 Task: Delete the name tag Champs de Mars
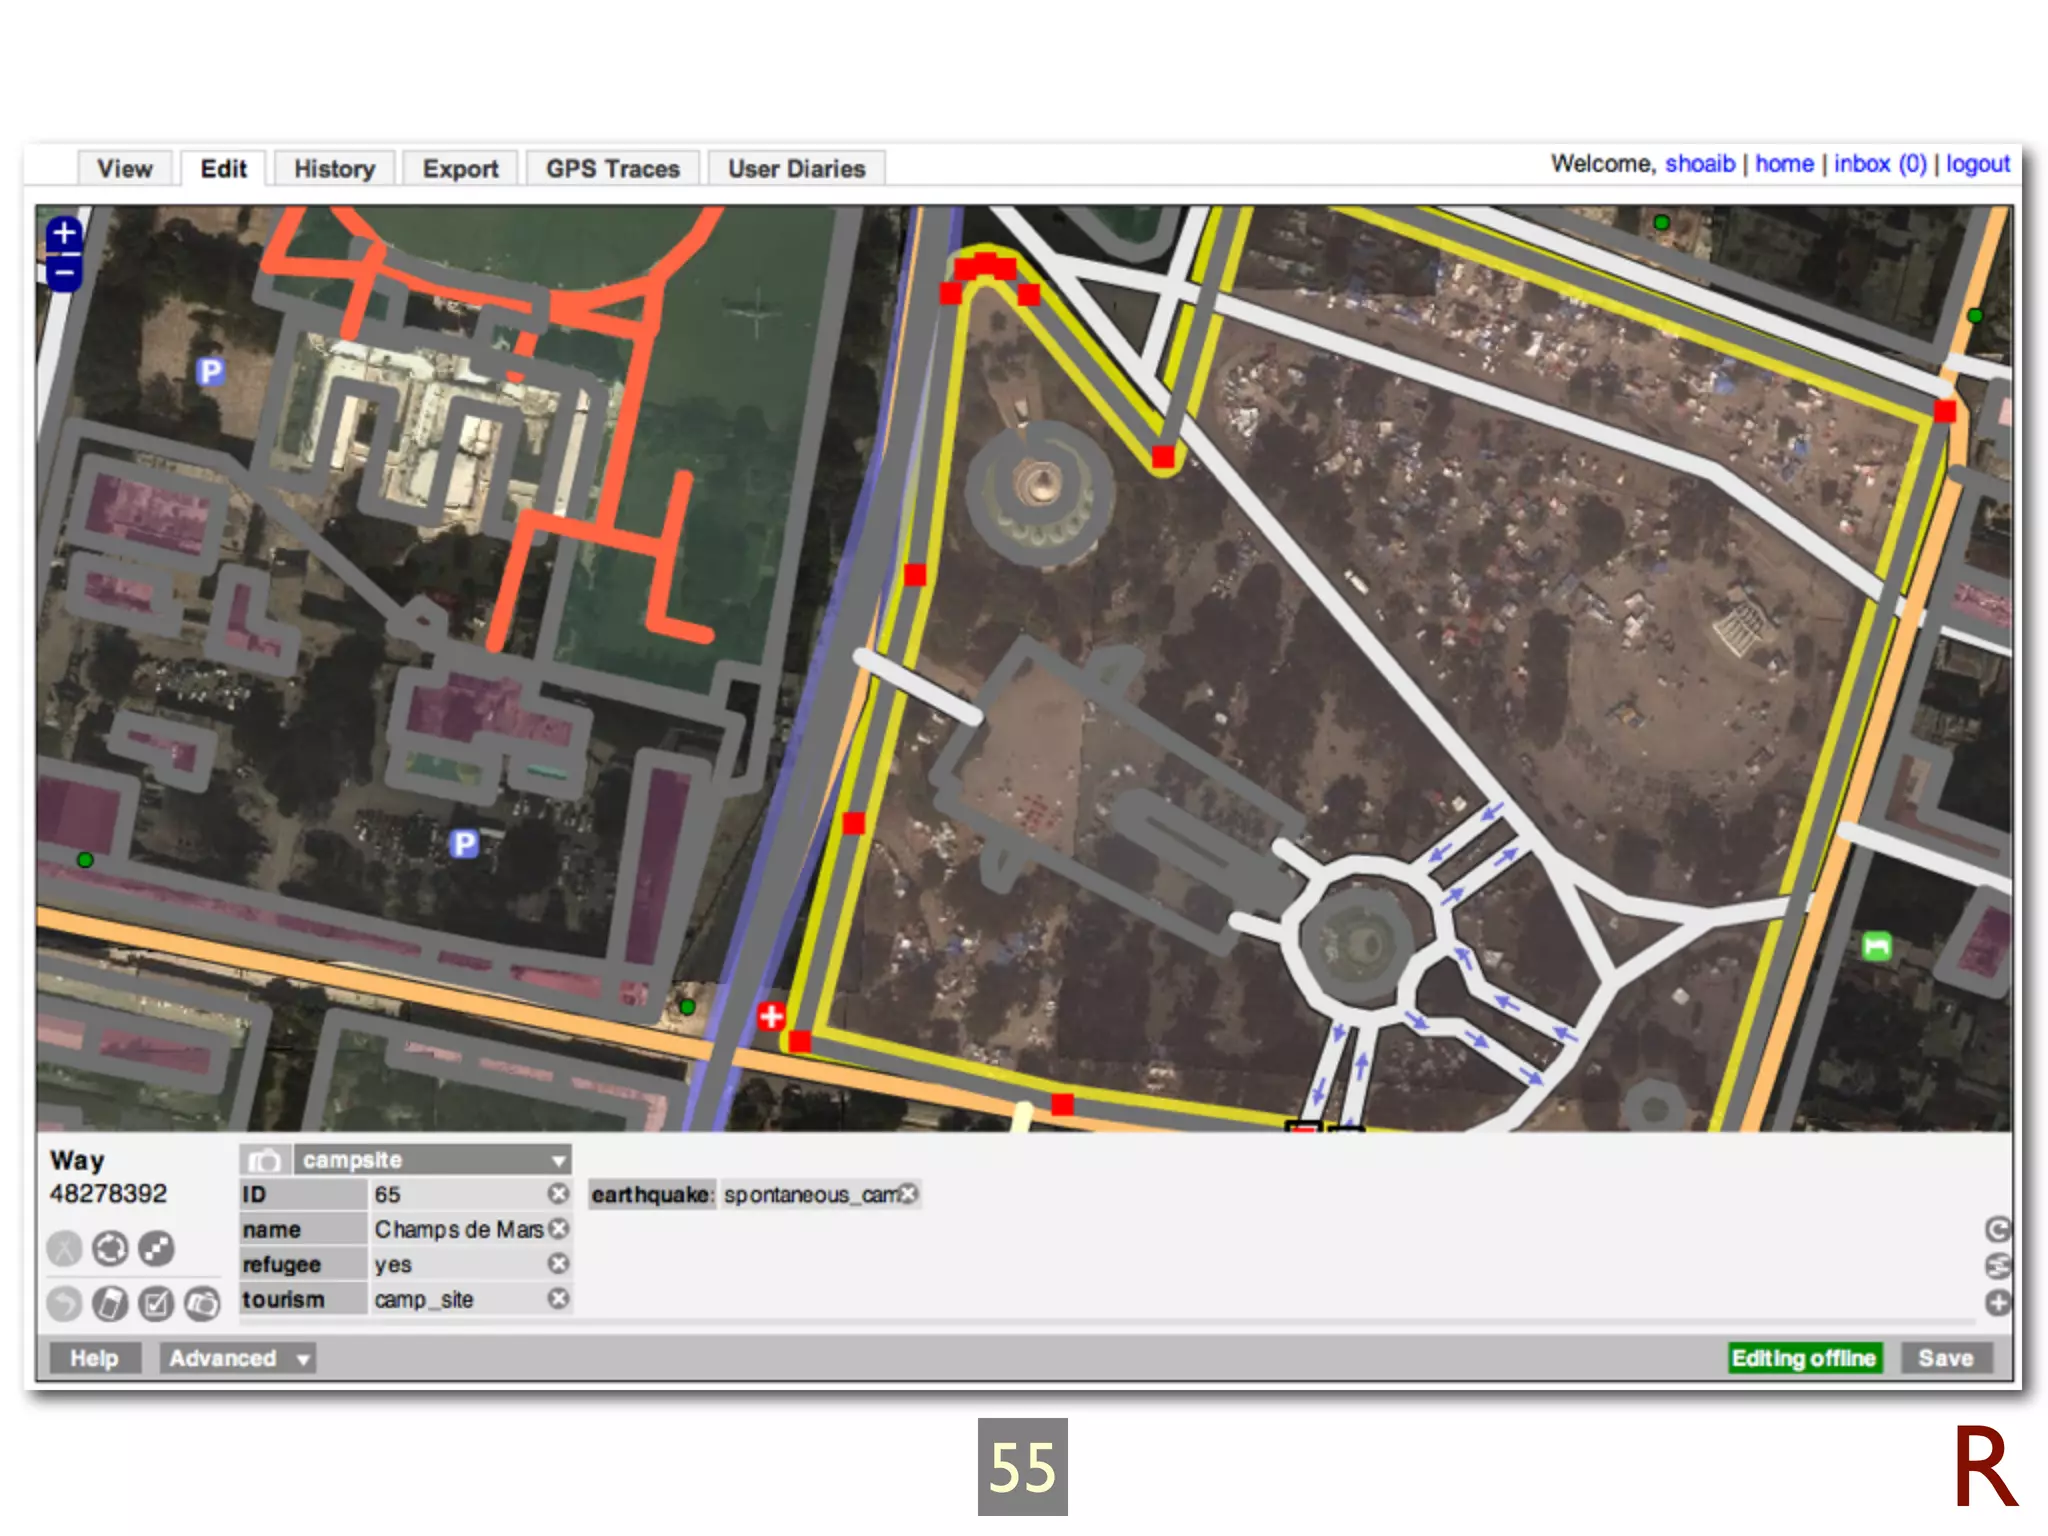click(x=558, y=1229)
